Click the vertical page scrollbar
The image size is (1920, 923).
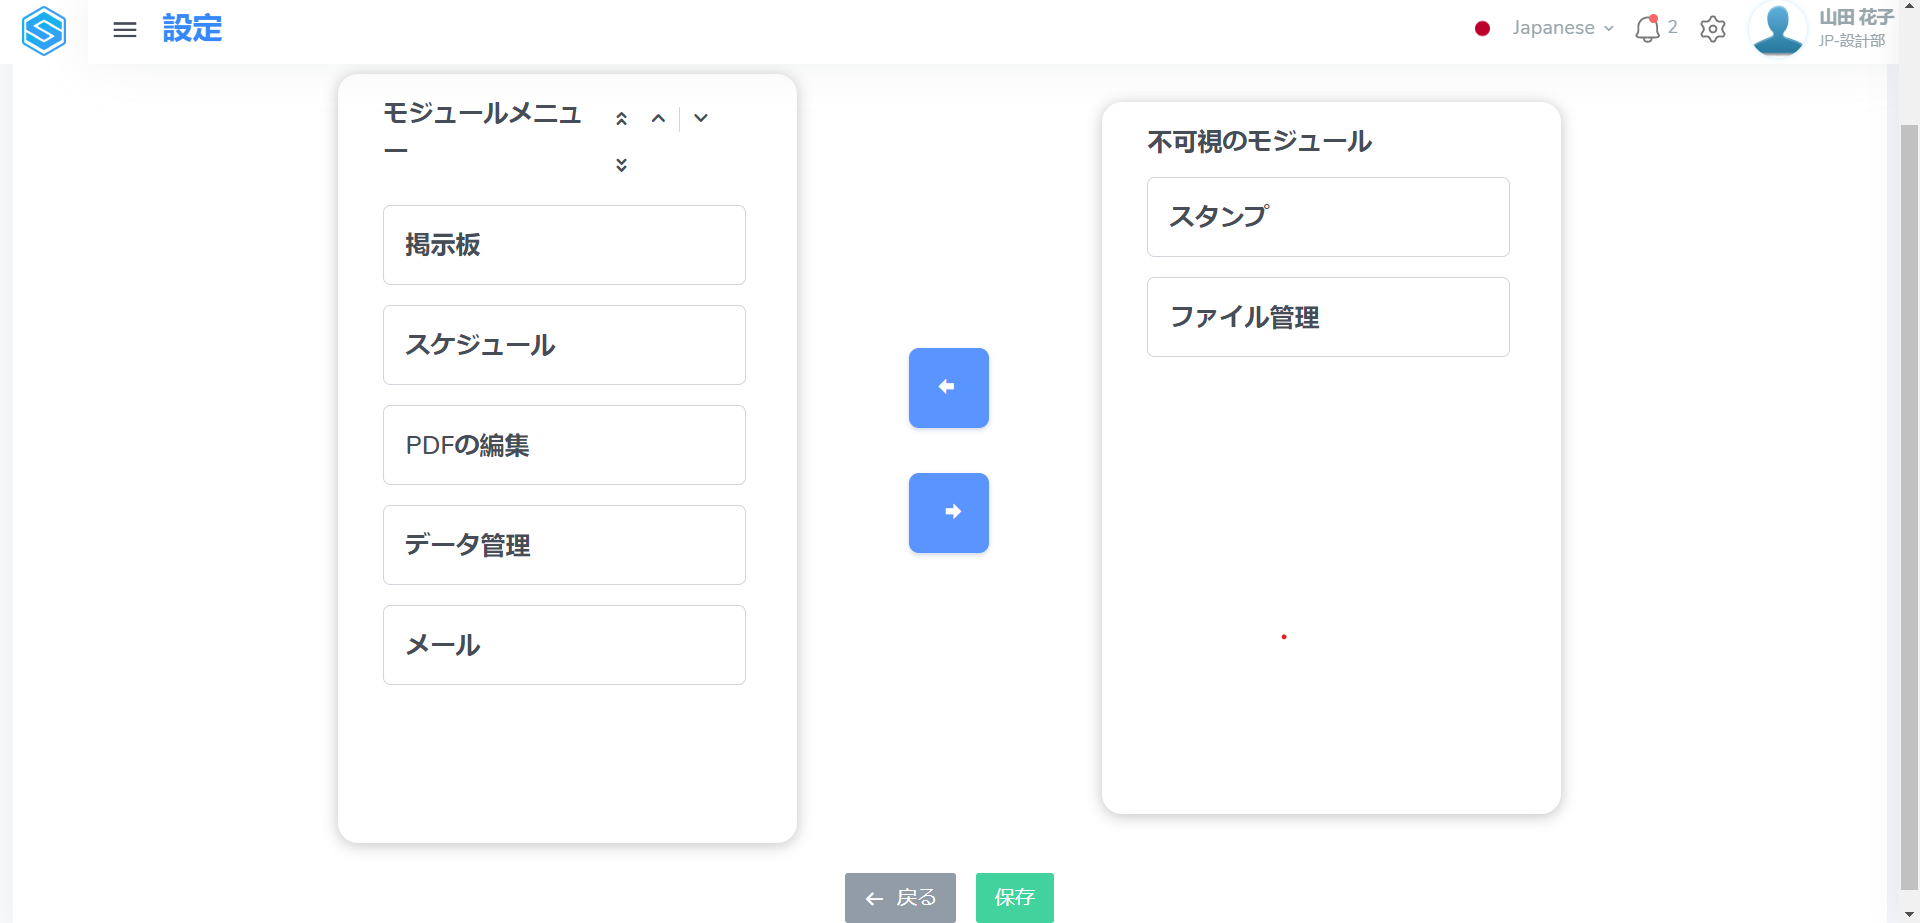1909,500
